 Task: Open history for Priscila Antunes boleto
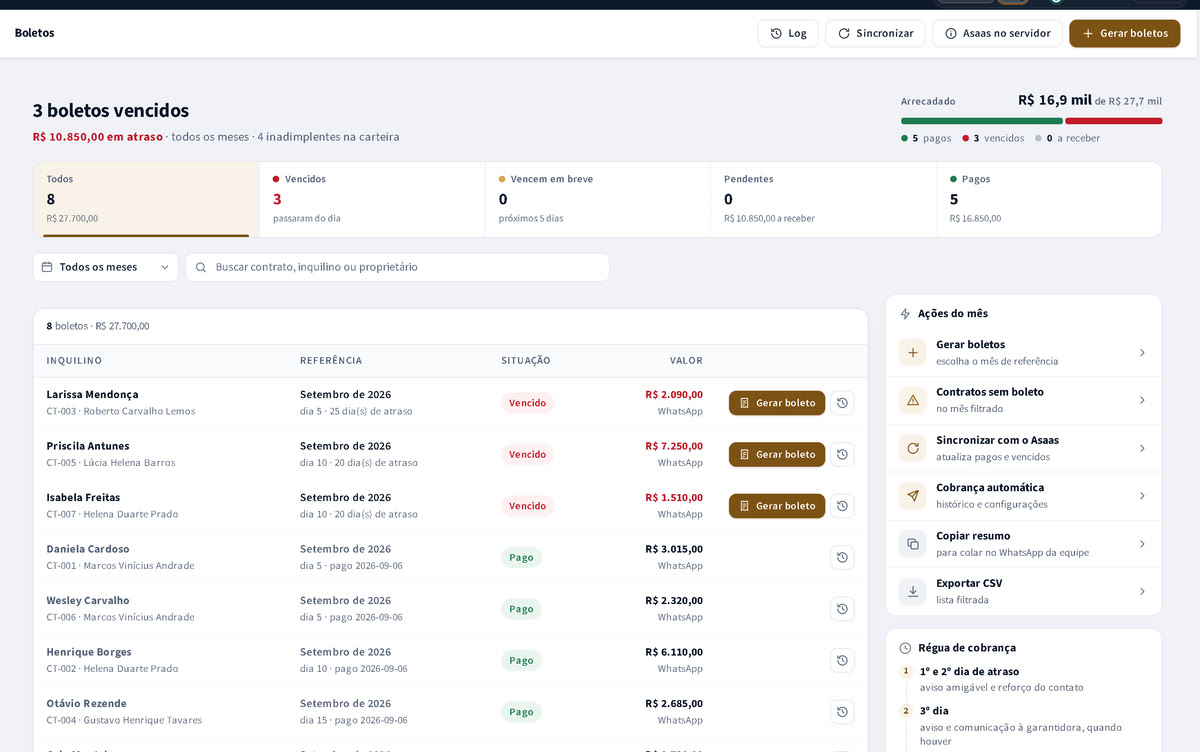coord(842,454)
